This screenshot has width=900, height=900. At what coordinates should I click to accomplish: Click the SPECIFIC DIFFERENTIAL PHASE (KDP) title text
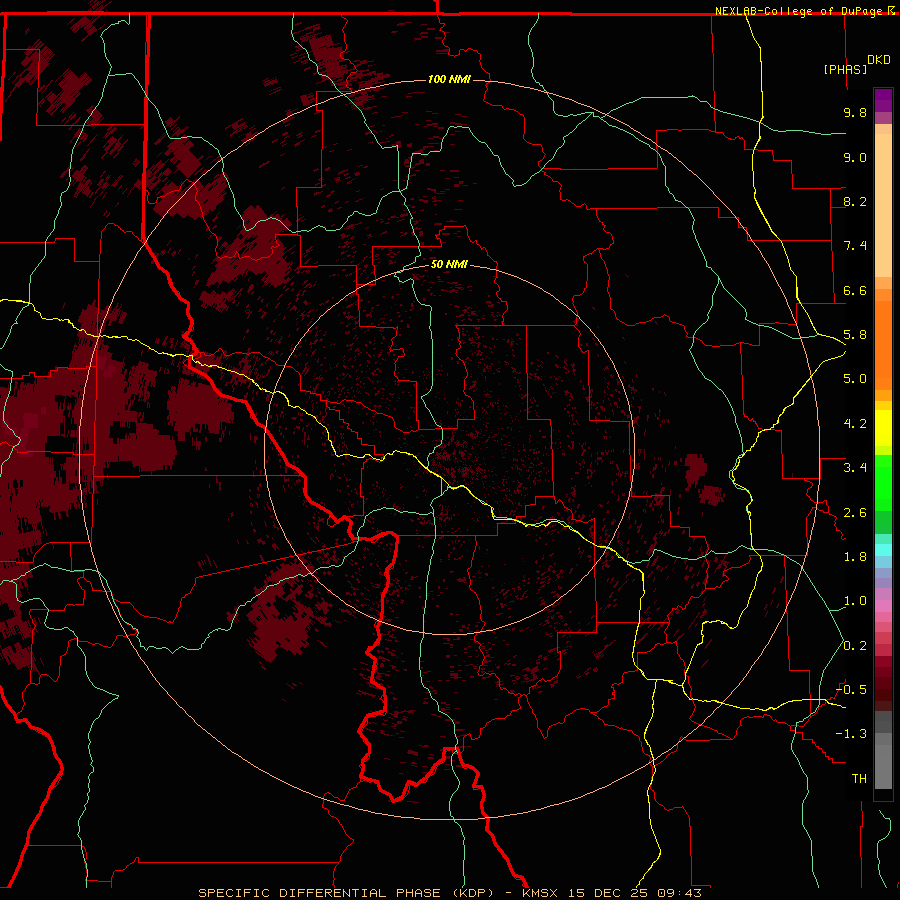[346, 893]
